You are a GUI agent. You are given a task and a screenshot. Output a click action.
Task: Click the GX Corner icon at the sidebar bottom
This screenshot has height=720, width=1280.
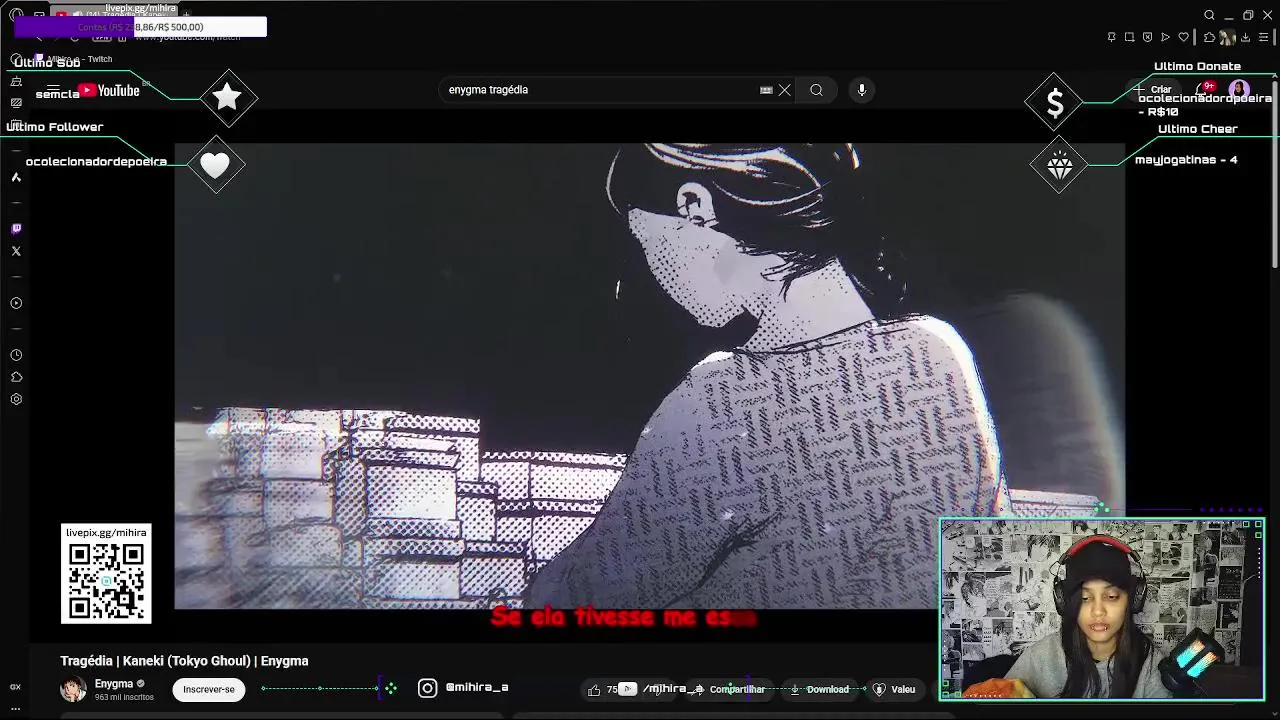pos(16,687)
